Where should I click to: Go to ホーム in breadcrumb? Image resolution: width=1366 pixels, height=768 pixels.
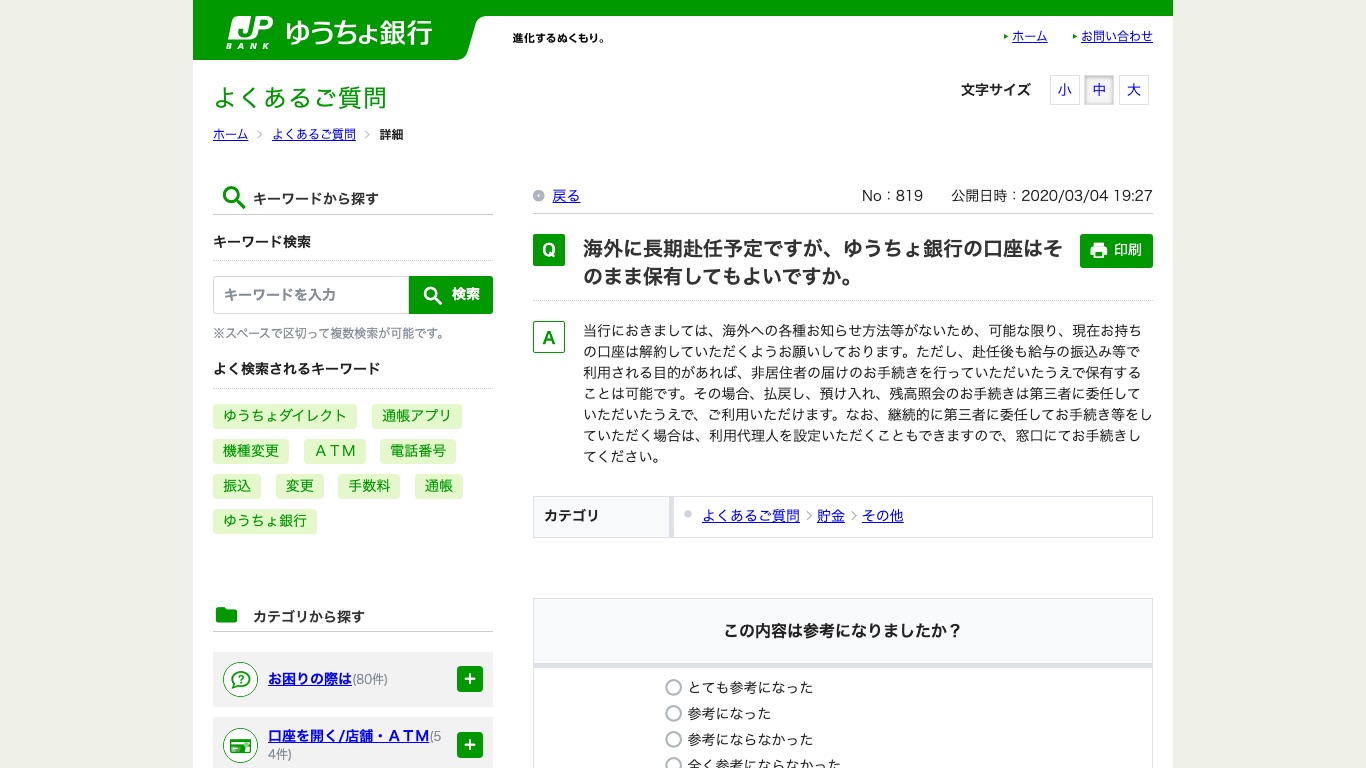[x=231, y=135]
